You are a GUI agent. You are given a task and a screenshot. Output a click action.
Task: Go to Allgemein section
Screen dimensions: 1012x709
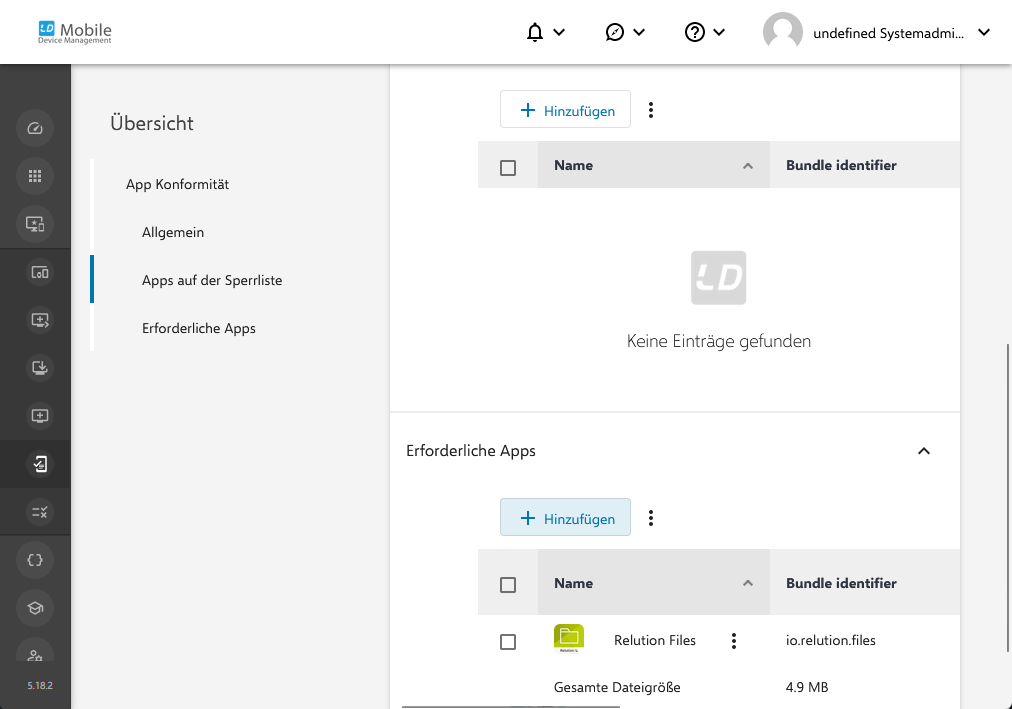click(173, 232)
